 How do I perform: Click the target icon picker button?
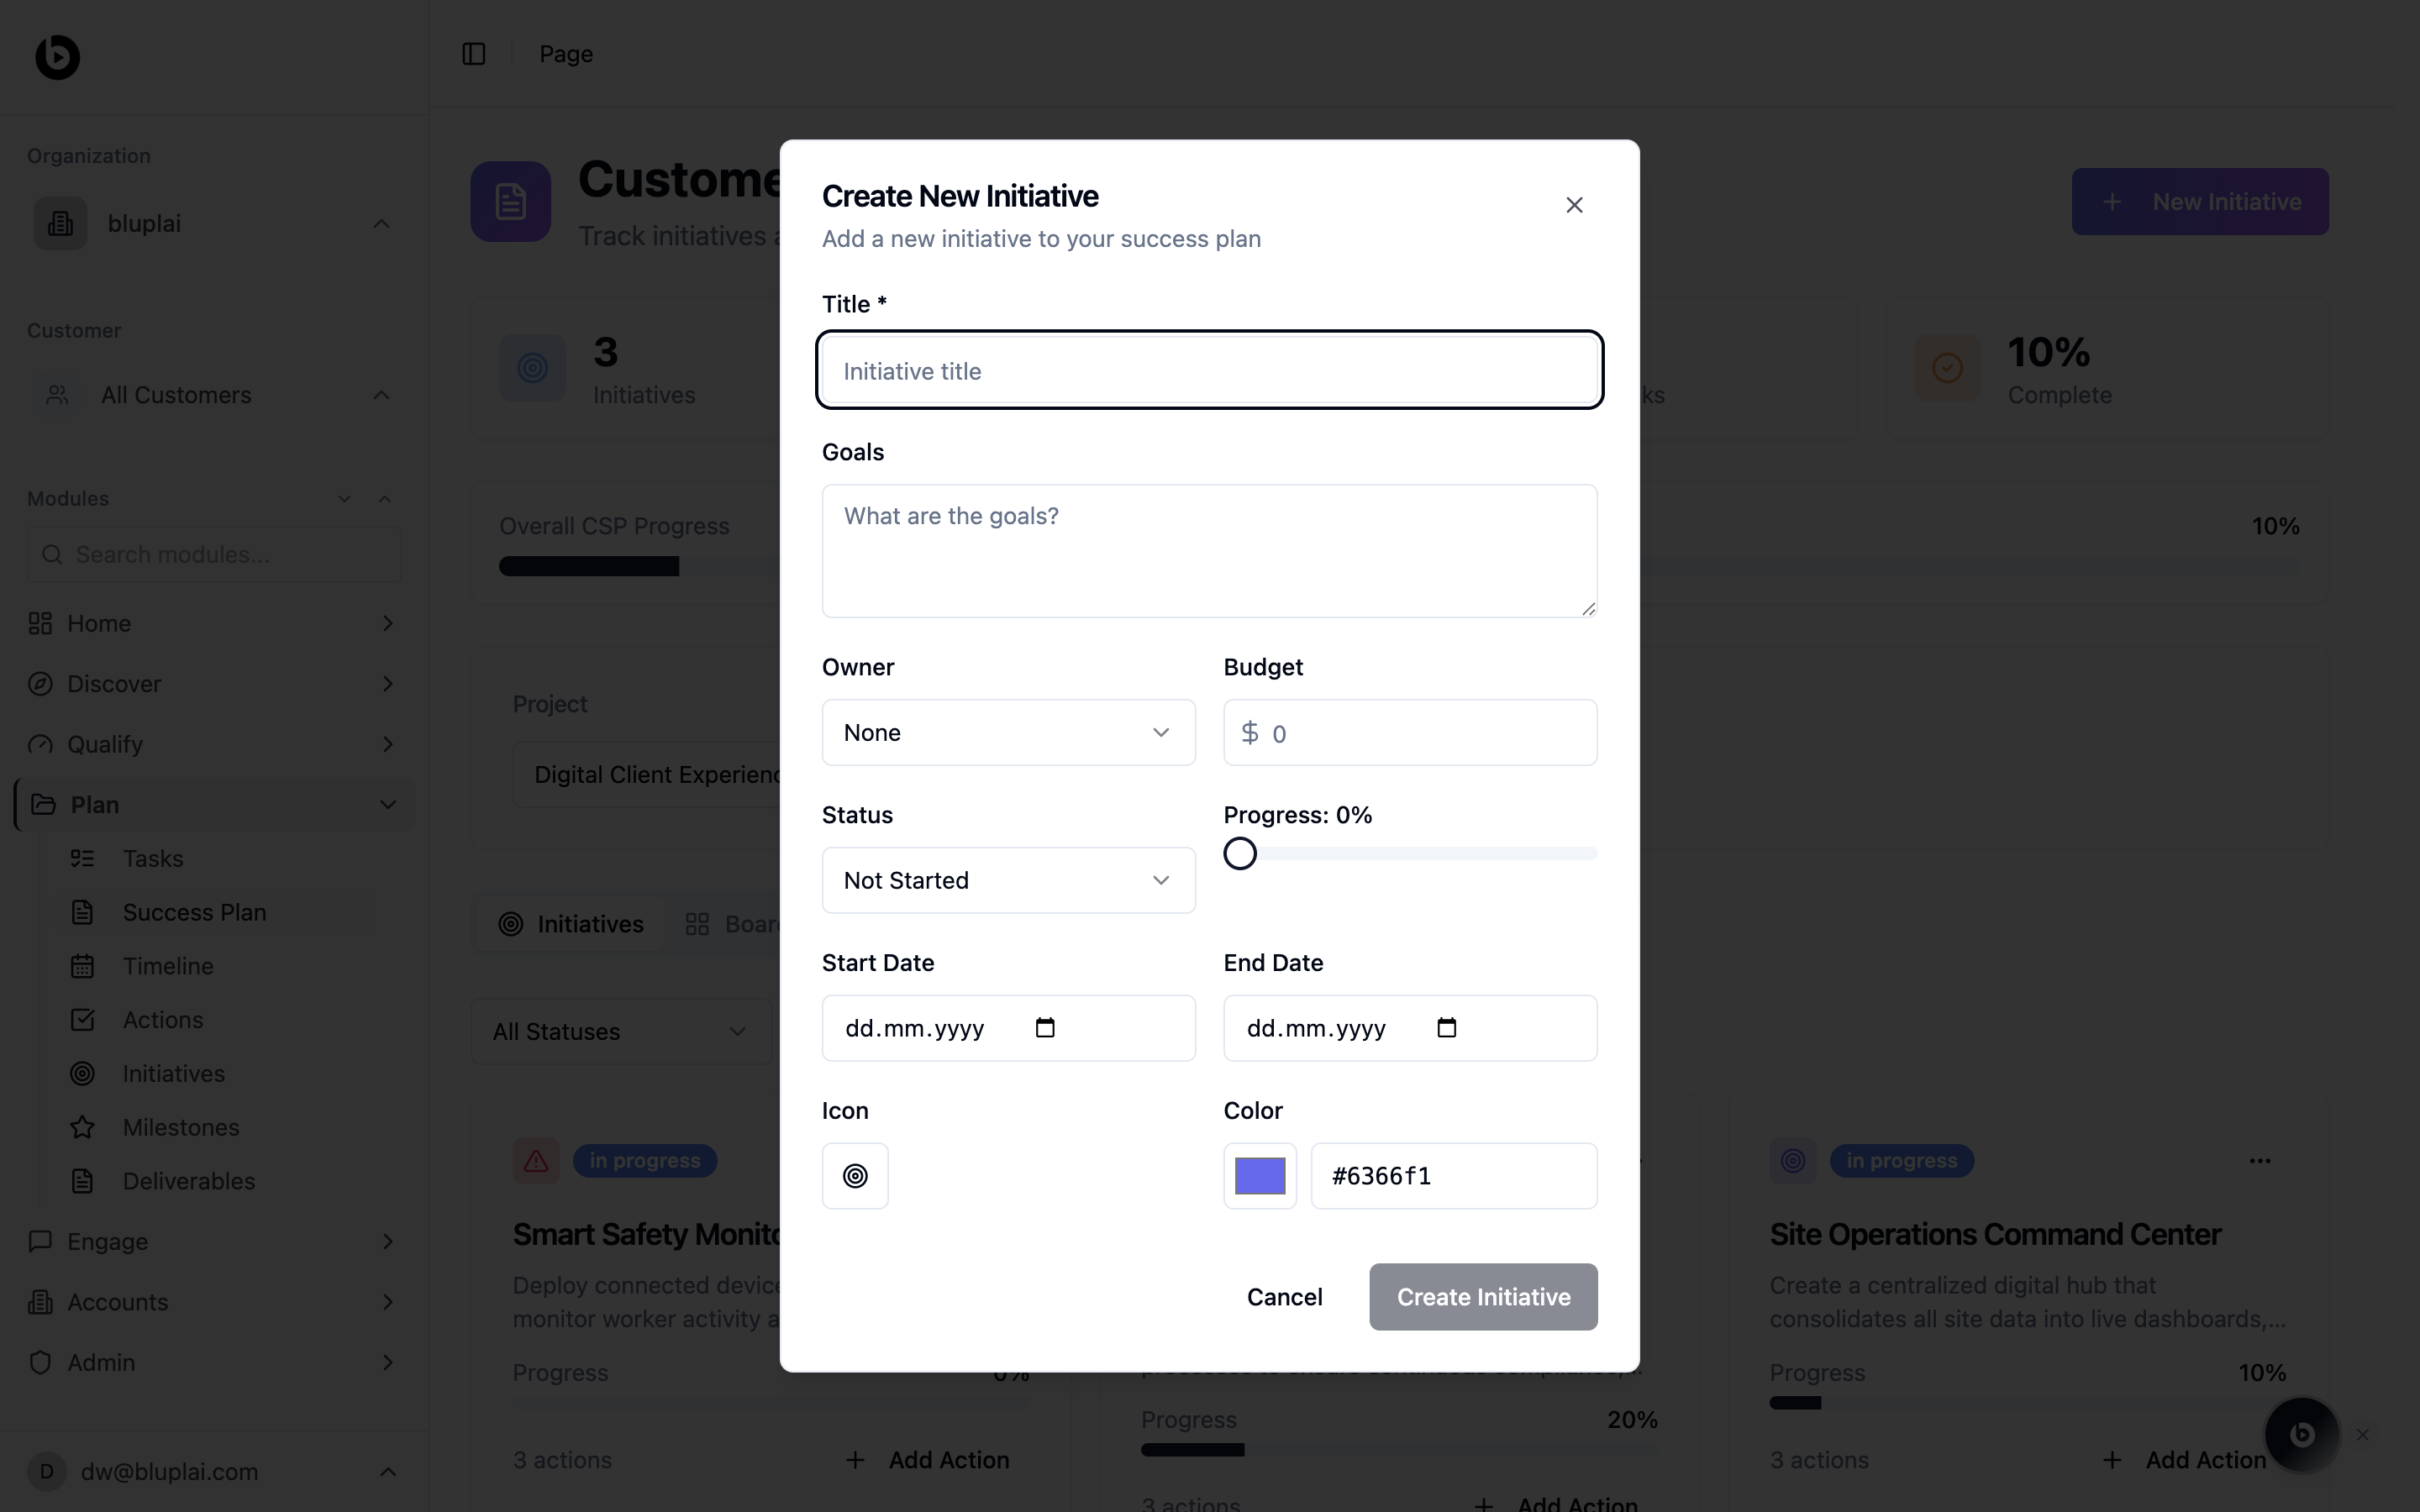pos(855,1176)
